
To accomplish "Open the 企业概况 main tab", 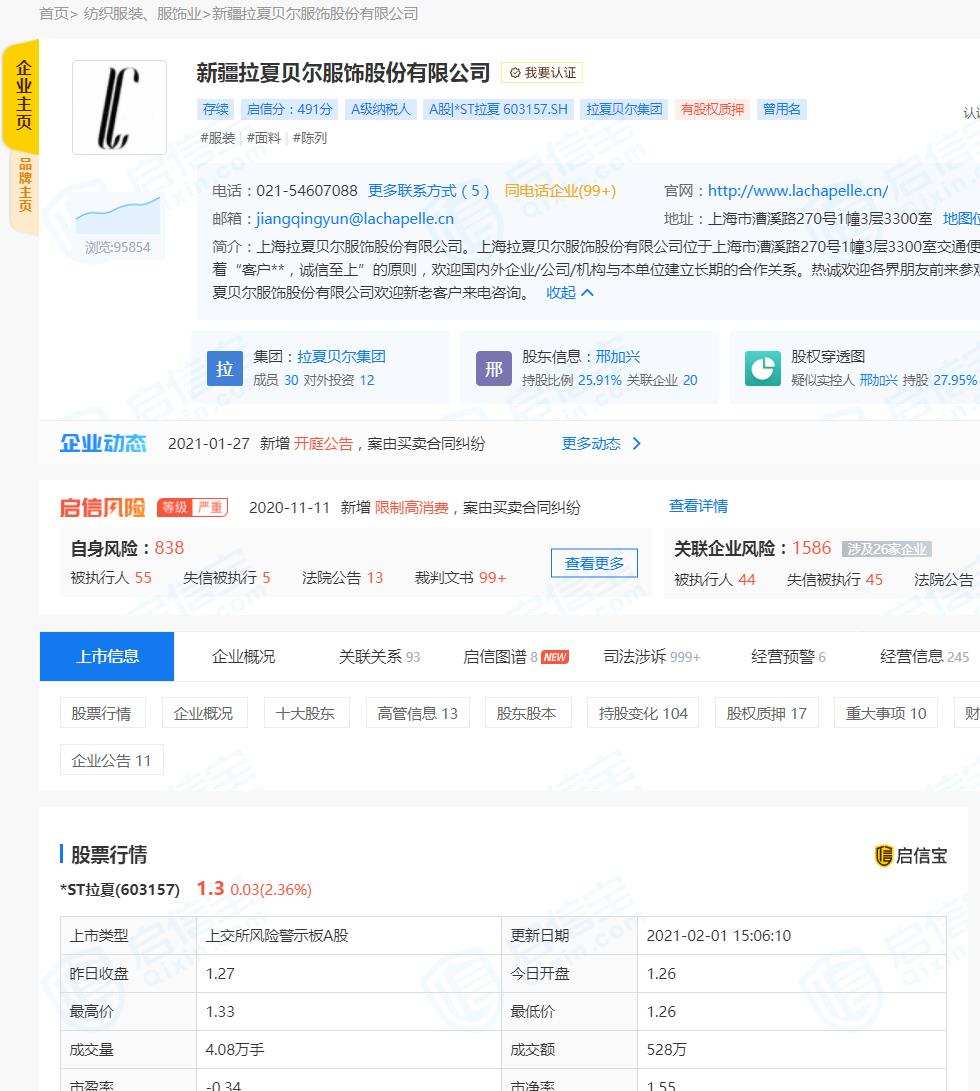I will click(243, 656).
